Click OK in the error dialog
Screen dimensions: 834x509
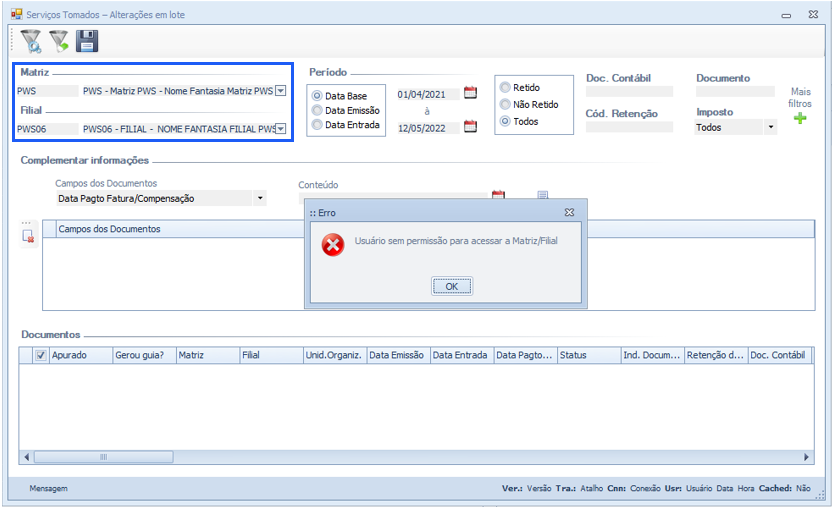[452, 286]
